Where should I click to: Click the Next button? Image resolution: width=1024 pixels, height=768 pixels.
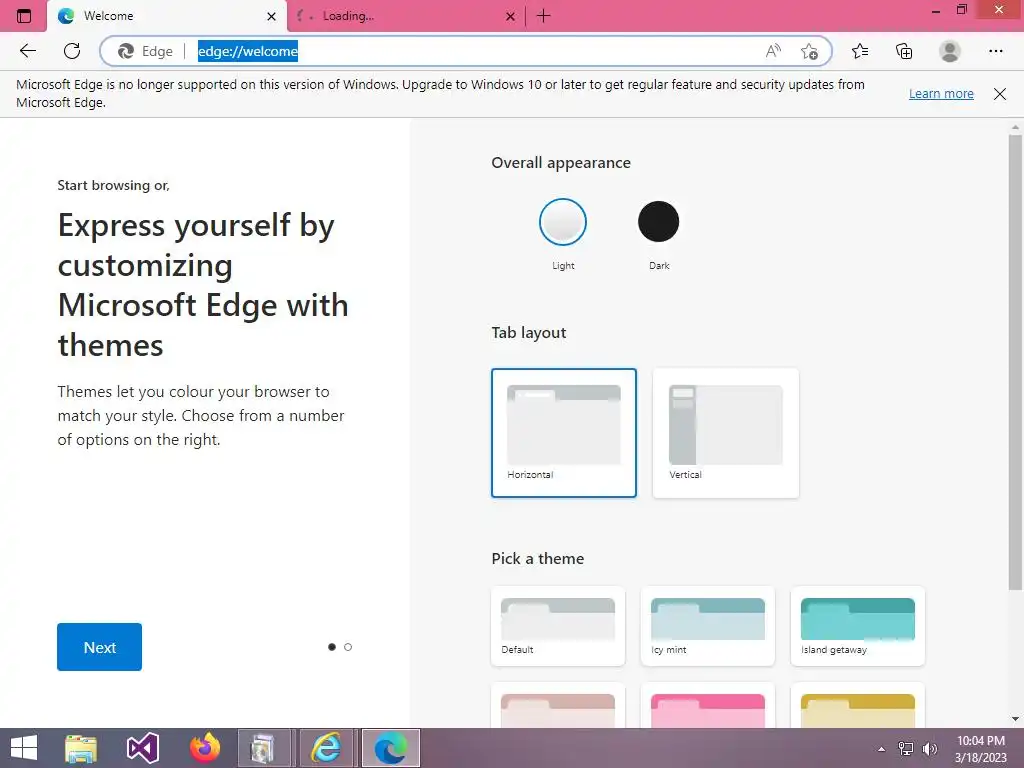[99, 647]
